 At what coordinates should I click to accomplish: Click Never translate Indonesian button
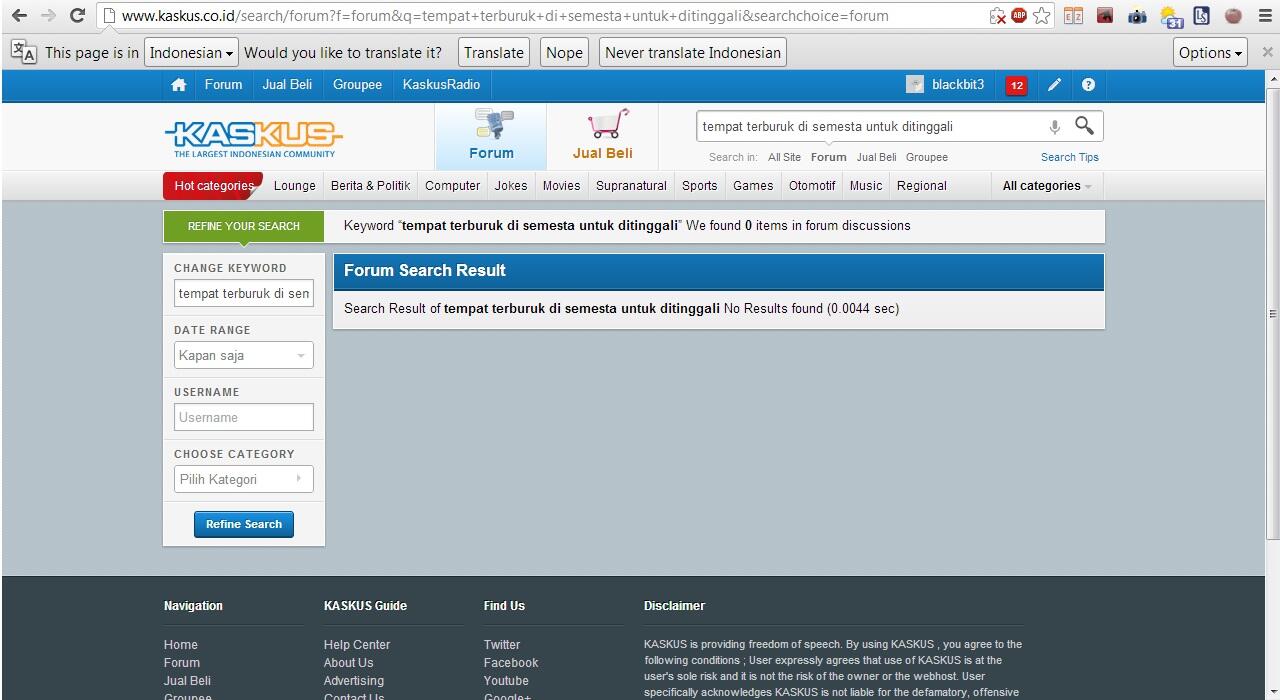[x=693, y=53]
